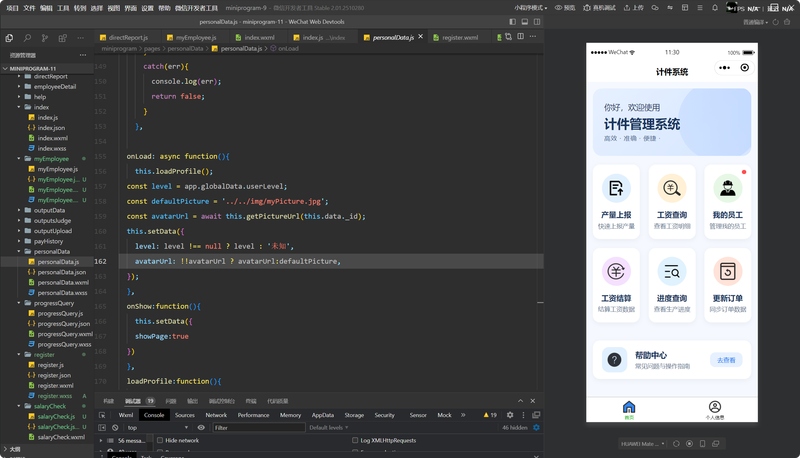This screenshot has width=800, height=458.
Task: Open the Explorer view in the activity bar
Action: tap(9, 38)
